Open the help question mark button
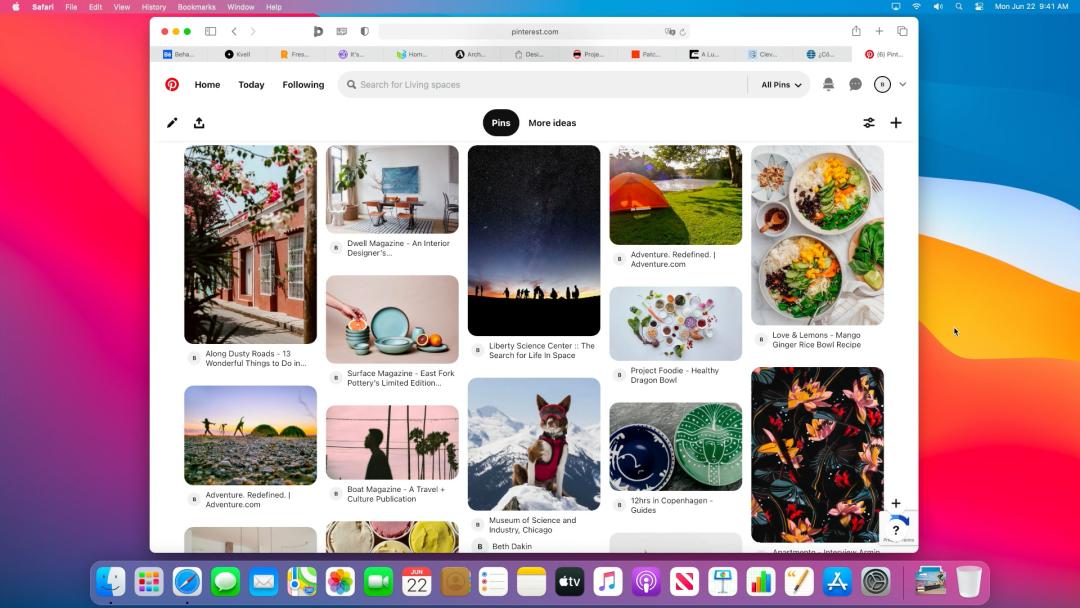This screenshot has height=608, width=1080. (x=896, y=530)
